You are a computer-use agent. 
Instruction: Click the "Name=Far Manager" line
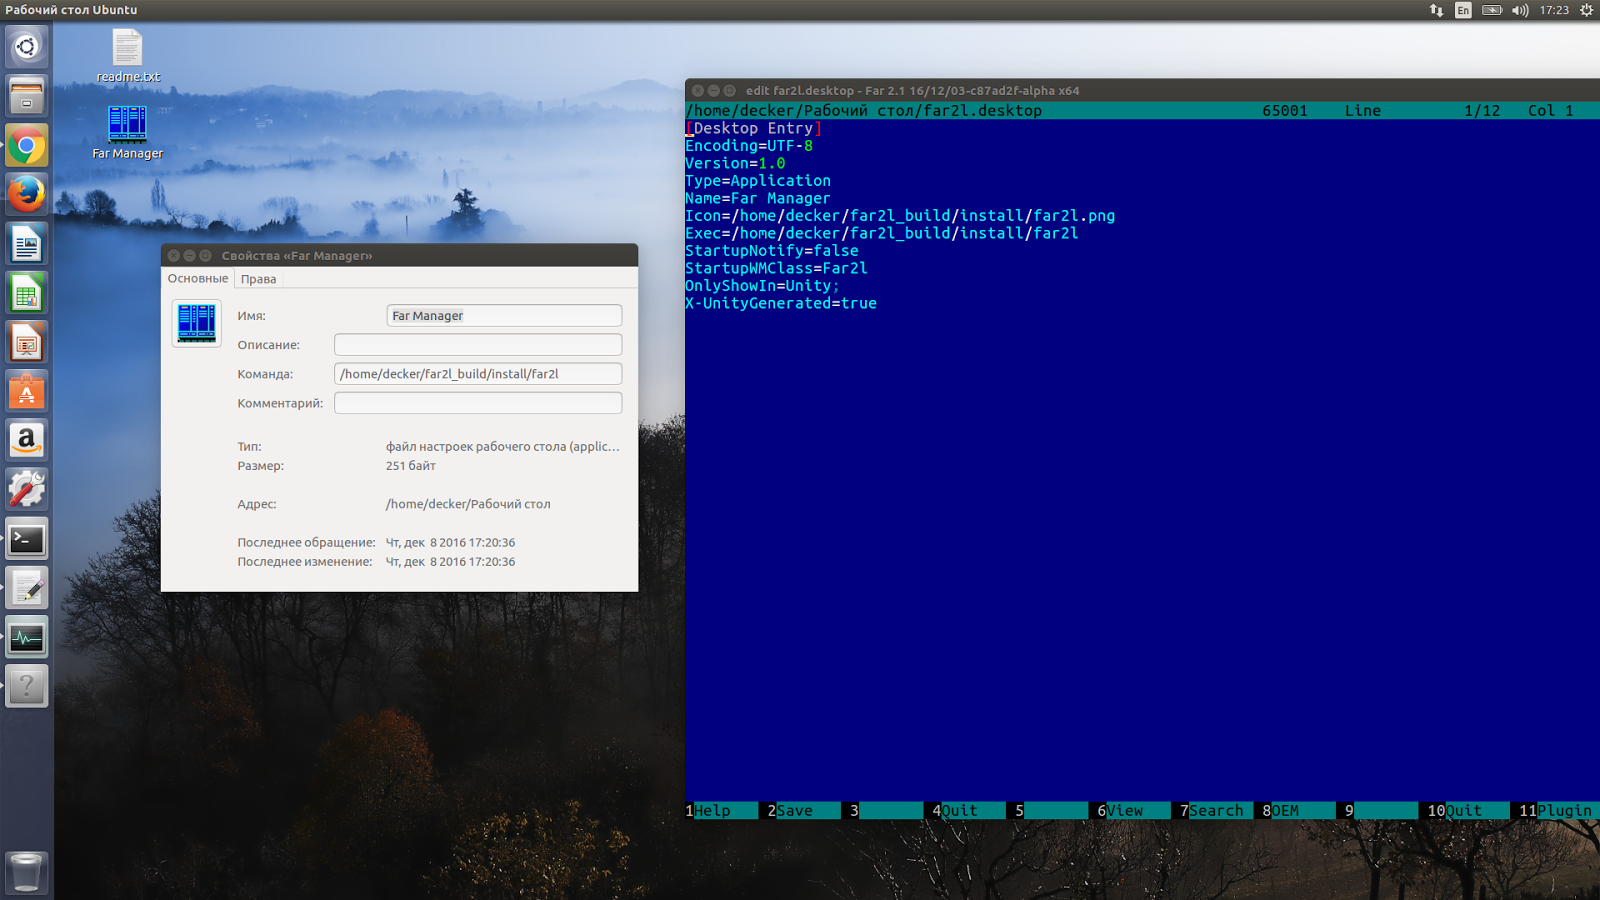point(758,199)
